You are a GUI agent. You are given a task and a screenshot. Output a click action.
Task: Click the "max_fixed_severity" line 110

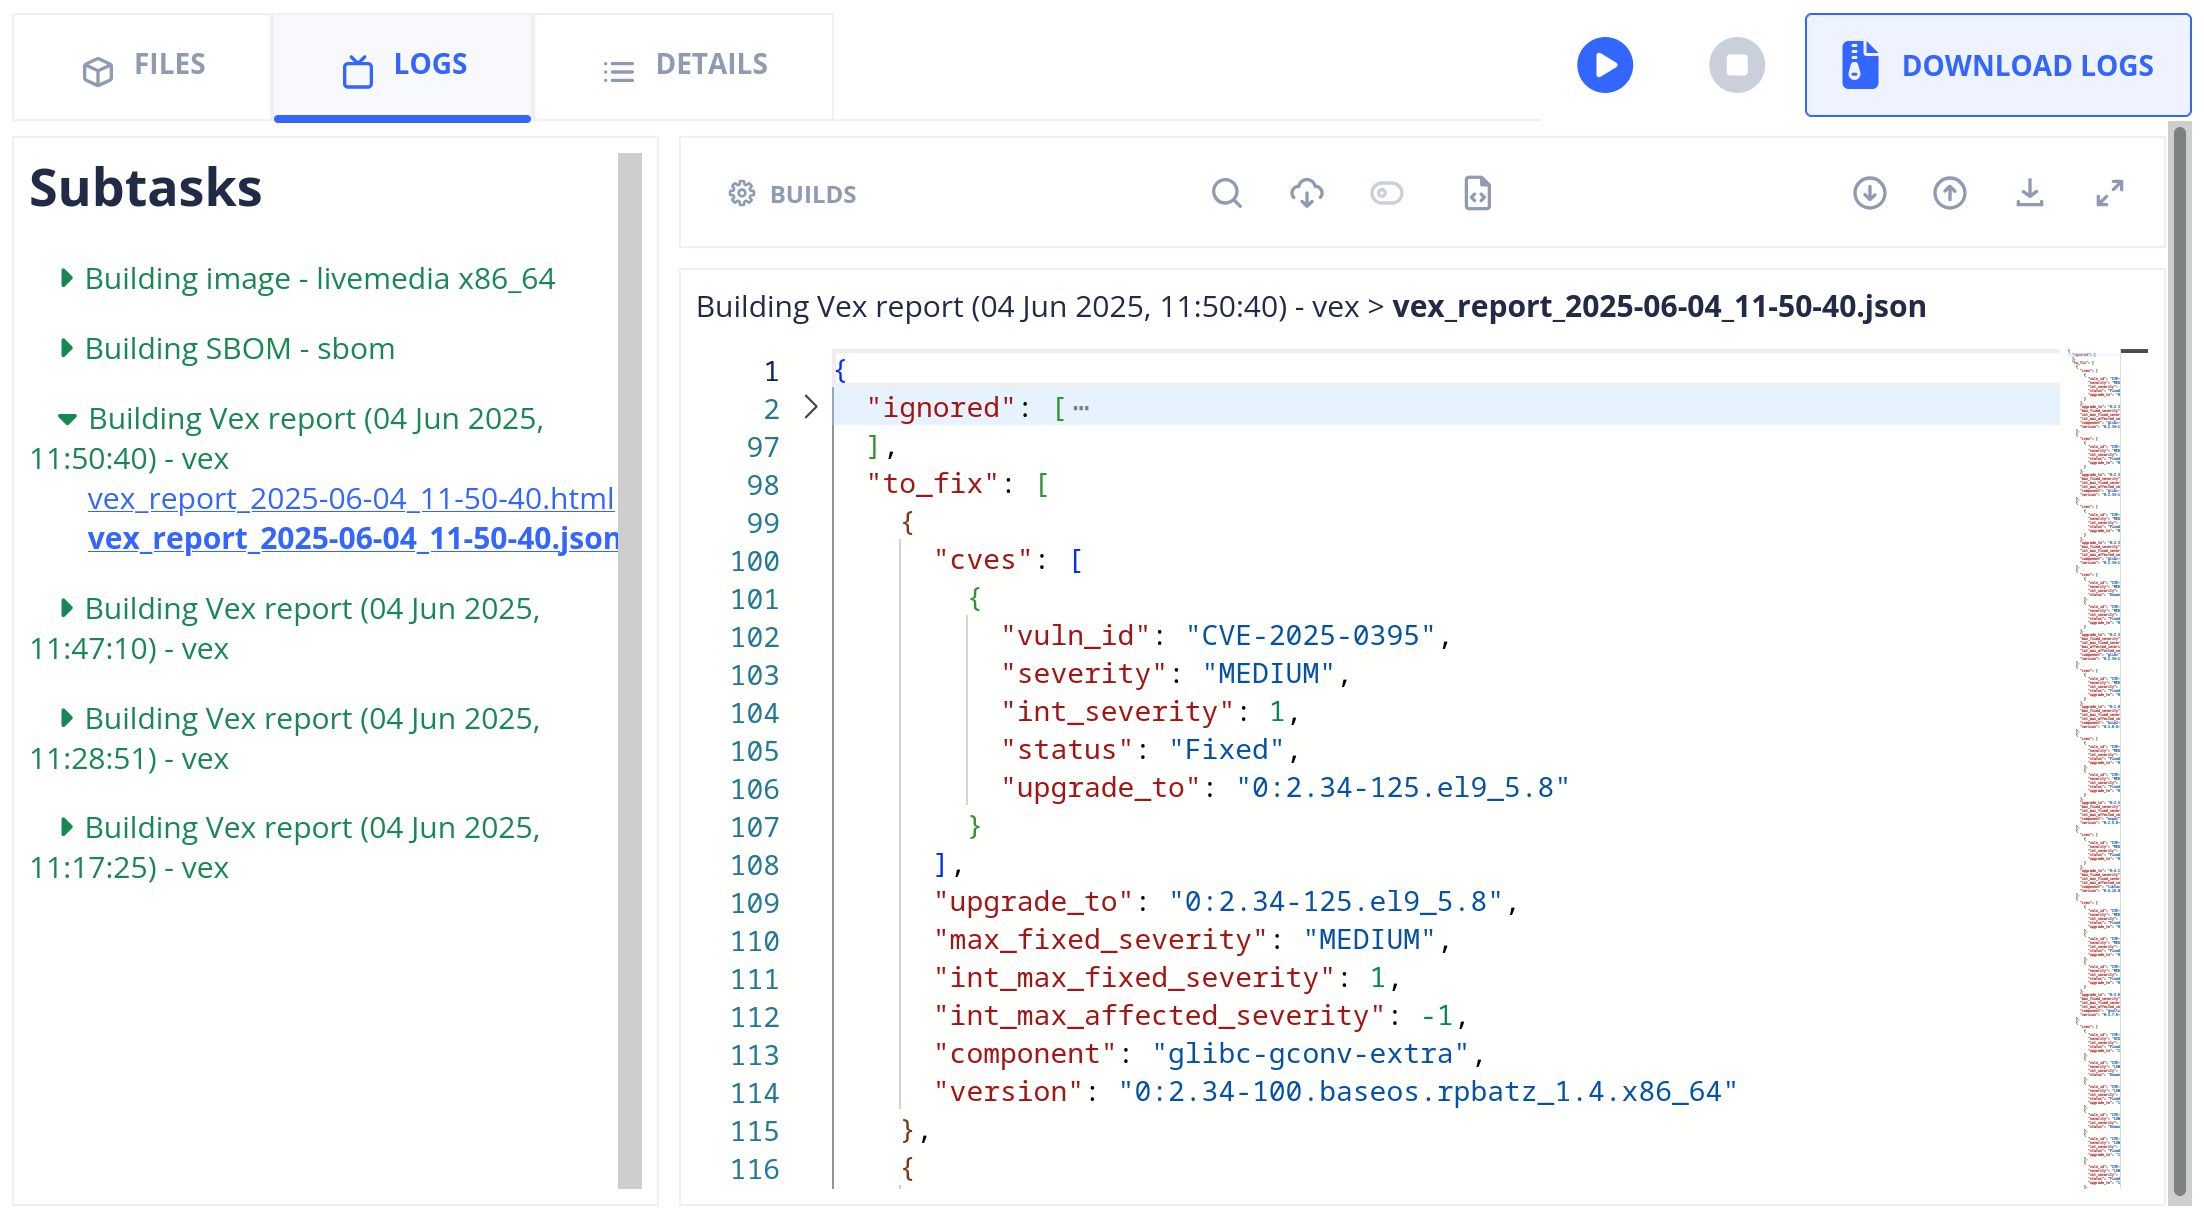(1193, 940)
